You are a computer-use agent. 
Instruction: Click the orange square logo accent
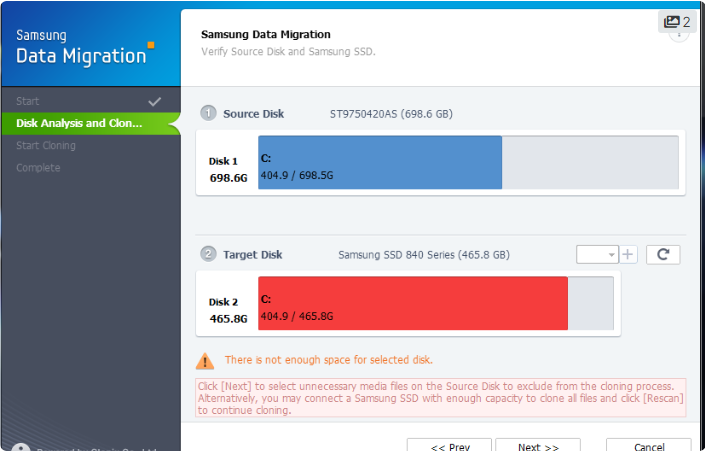pyautogui.click(x=151, y=45)
